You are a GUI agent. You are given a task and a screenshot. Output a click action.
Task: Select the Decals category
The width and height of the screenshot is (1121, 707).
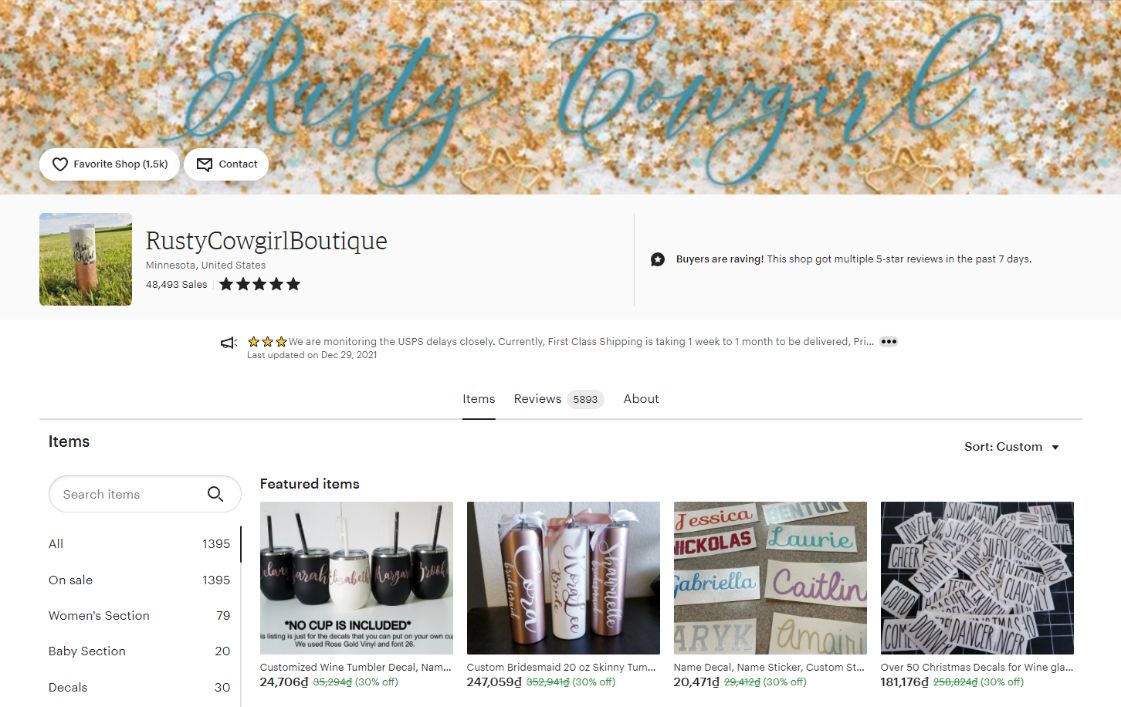point(139,687)
